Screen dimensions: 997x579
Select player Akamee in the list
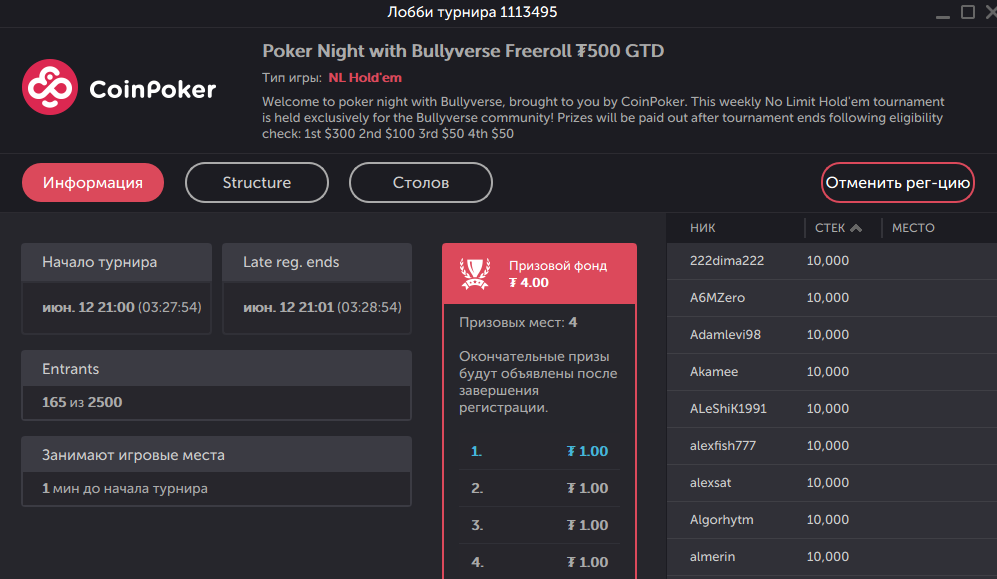(832, 371)
